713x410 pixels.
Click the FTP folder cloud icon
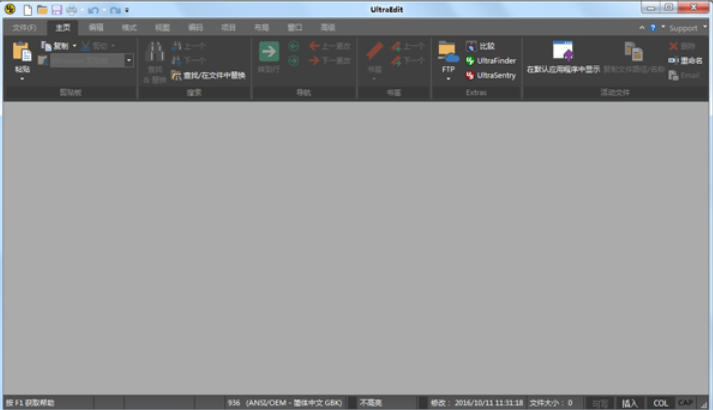click(x=448, y=51)
